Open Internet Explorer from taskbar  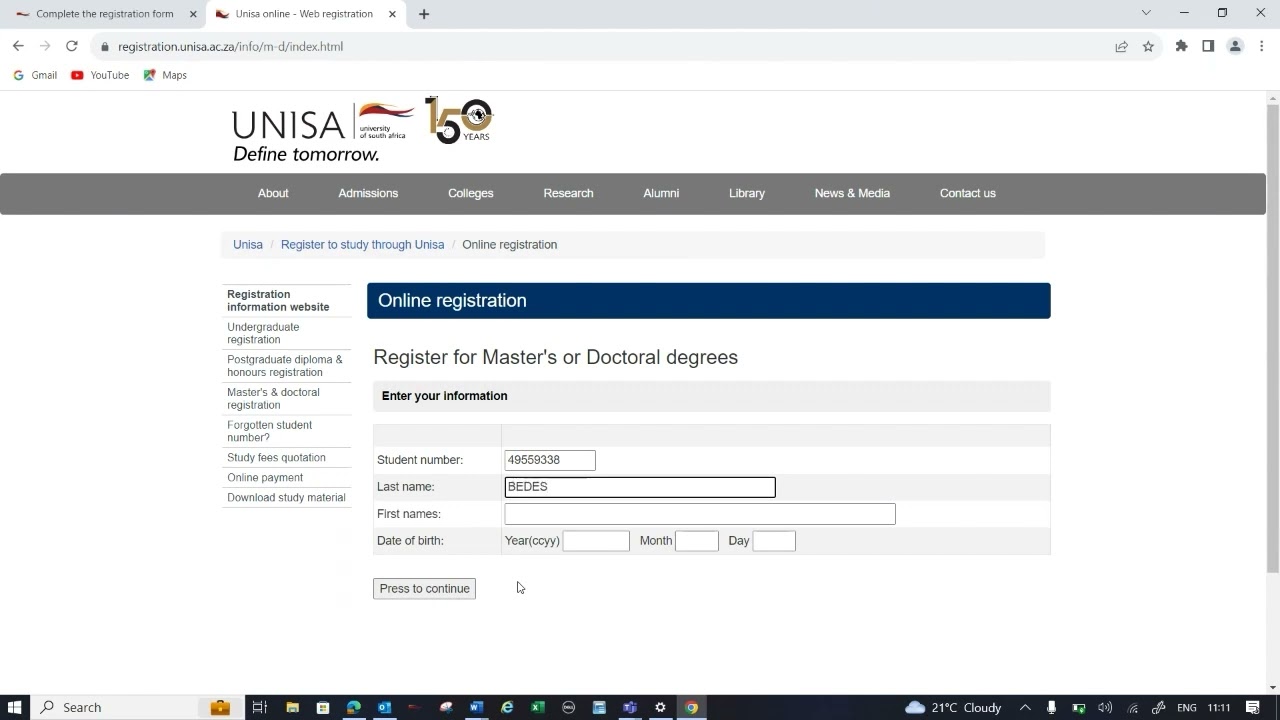tap(507, 707)
